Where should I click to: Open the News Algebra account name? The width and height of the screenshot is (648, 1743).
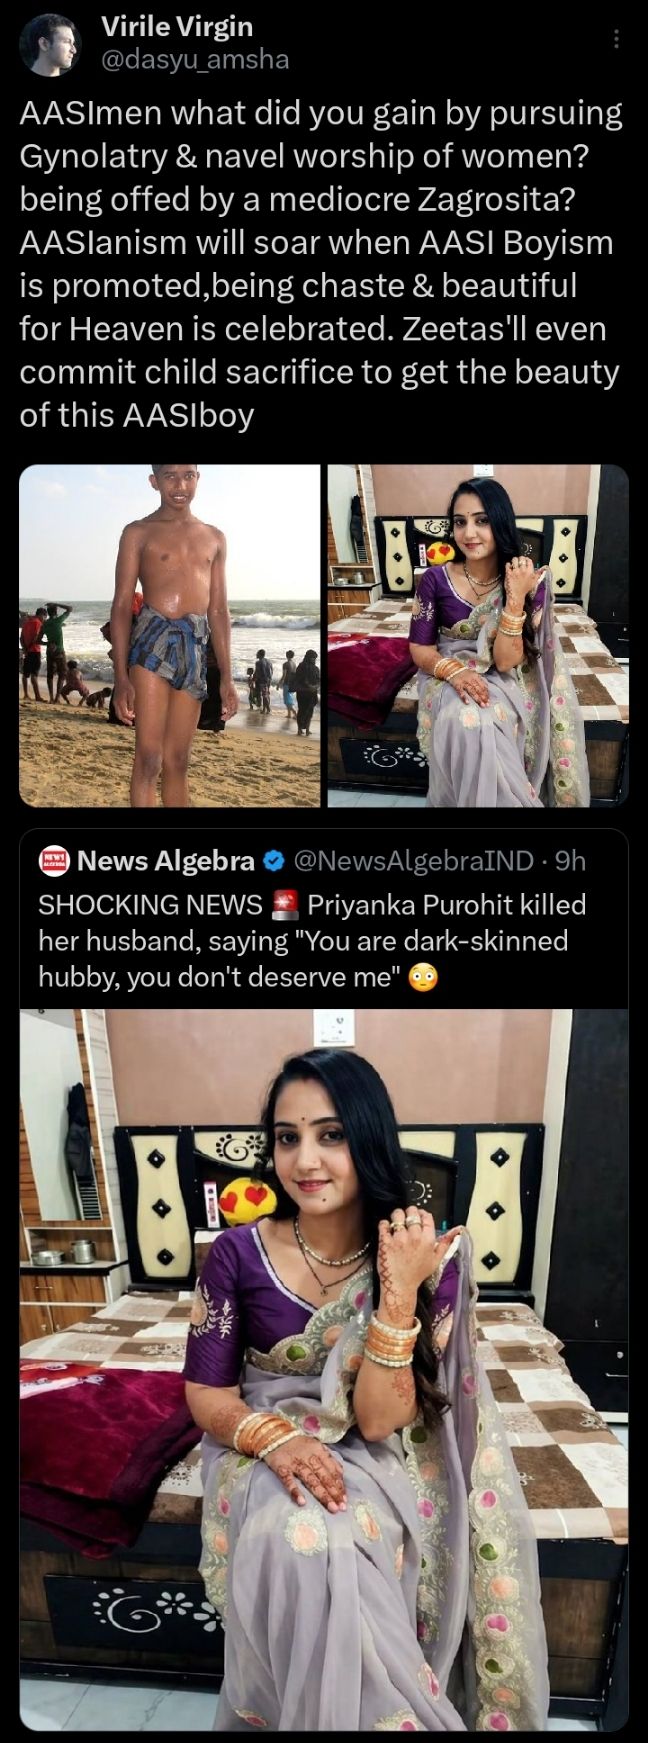coord(165,860)
